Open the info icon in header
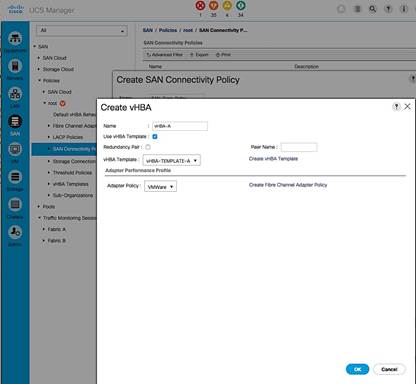The width and height of the screenshot is (416, 384). pos(404,9)
